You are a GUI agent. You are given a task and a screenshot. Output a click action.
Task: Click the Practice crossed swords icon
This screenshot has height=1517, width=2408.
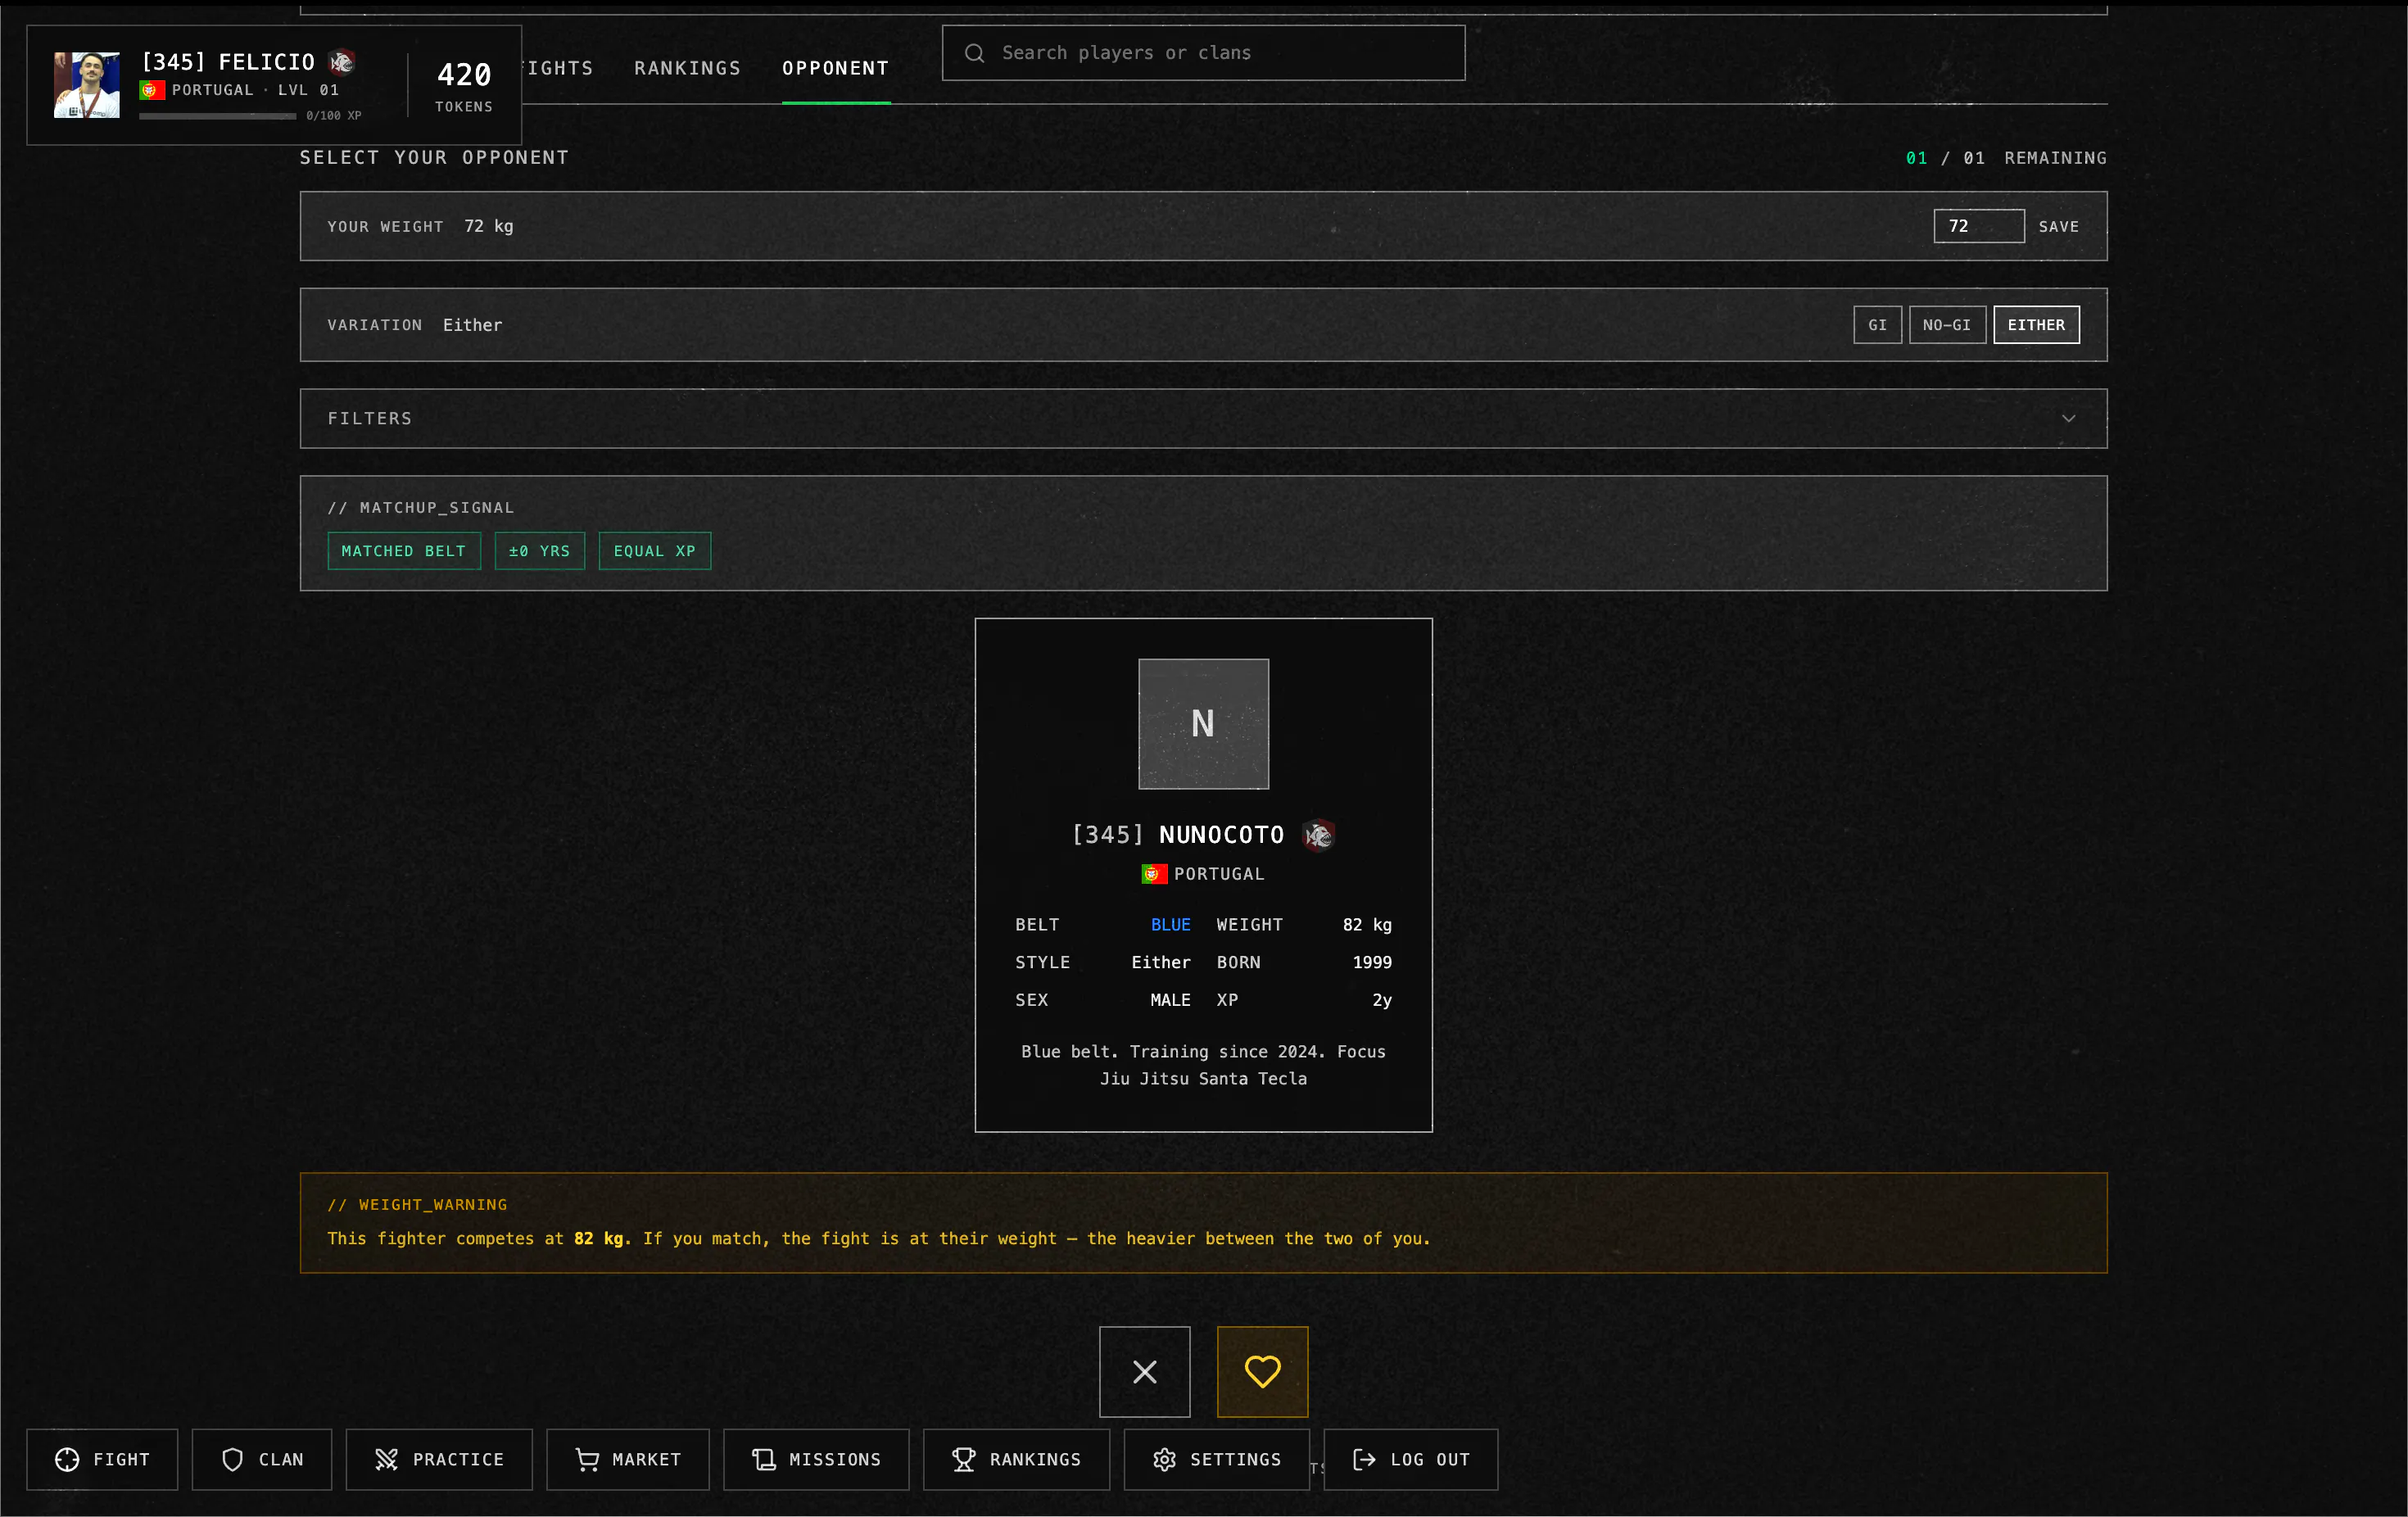pyautogui.click(x=386, y=1459)
